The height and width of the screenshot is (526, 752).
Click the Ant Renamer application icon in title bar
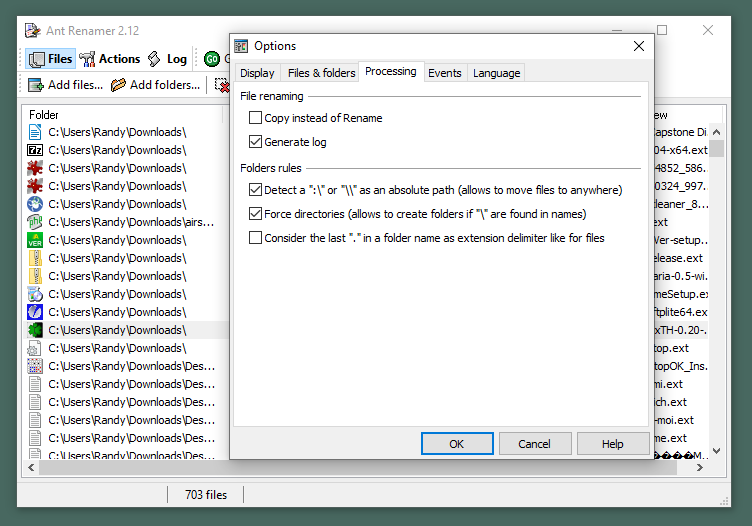(x=33, y=31)
